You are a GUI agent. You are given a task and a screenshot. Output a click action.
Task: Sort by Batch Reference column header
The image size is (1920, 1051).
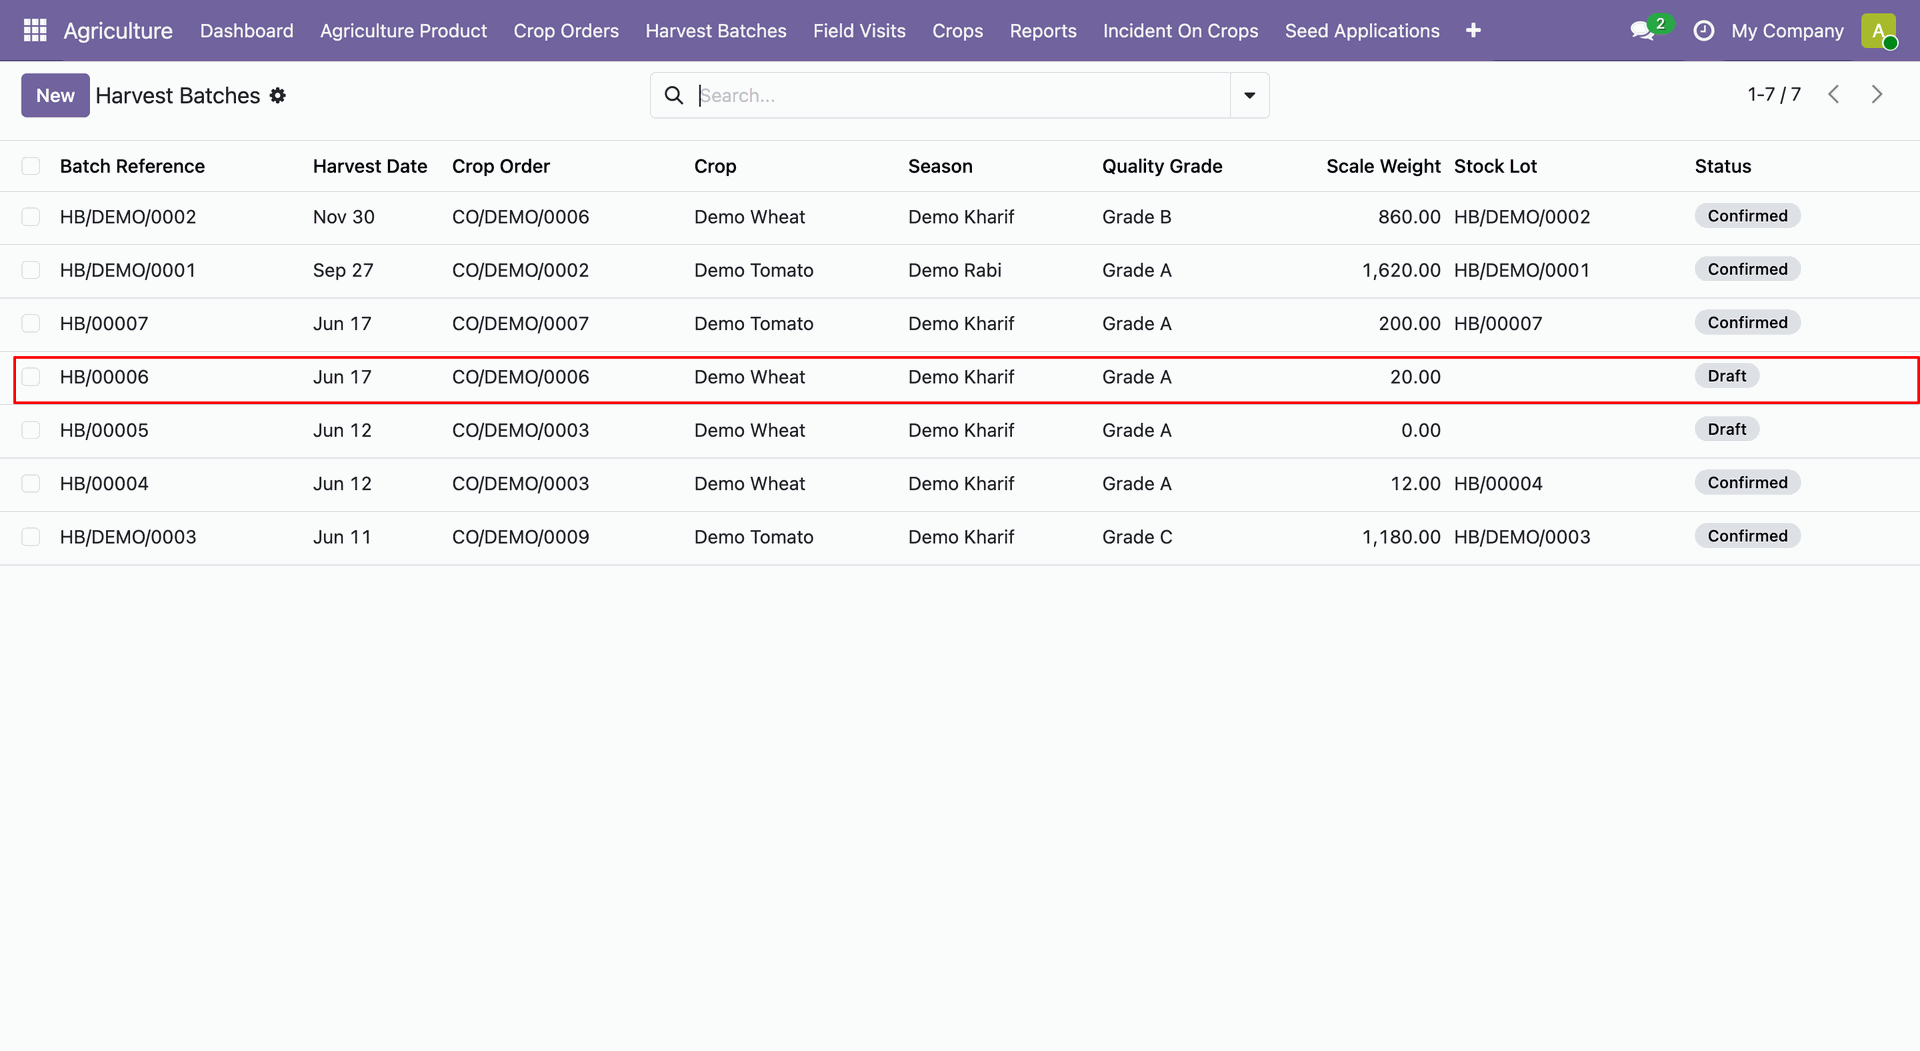coord(132,166)
